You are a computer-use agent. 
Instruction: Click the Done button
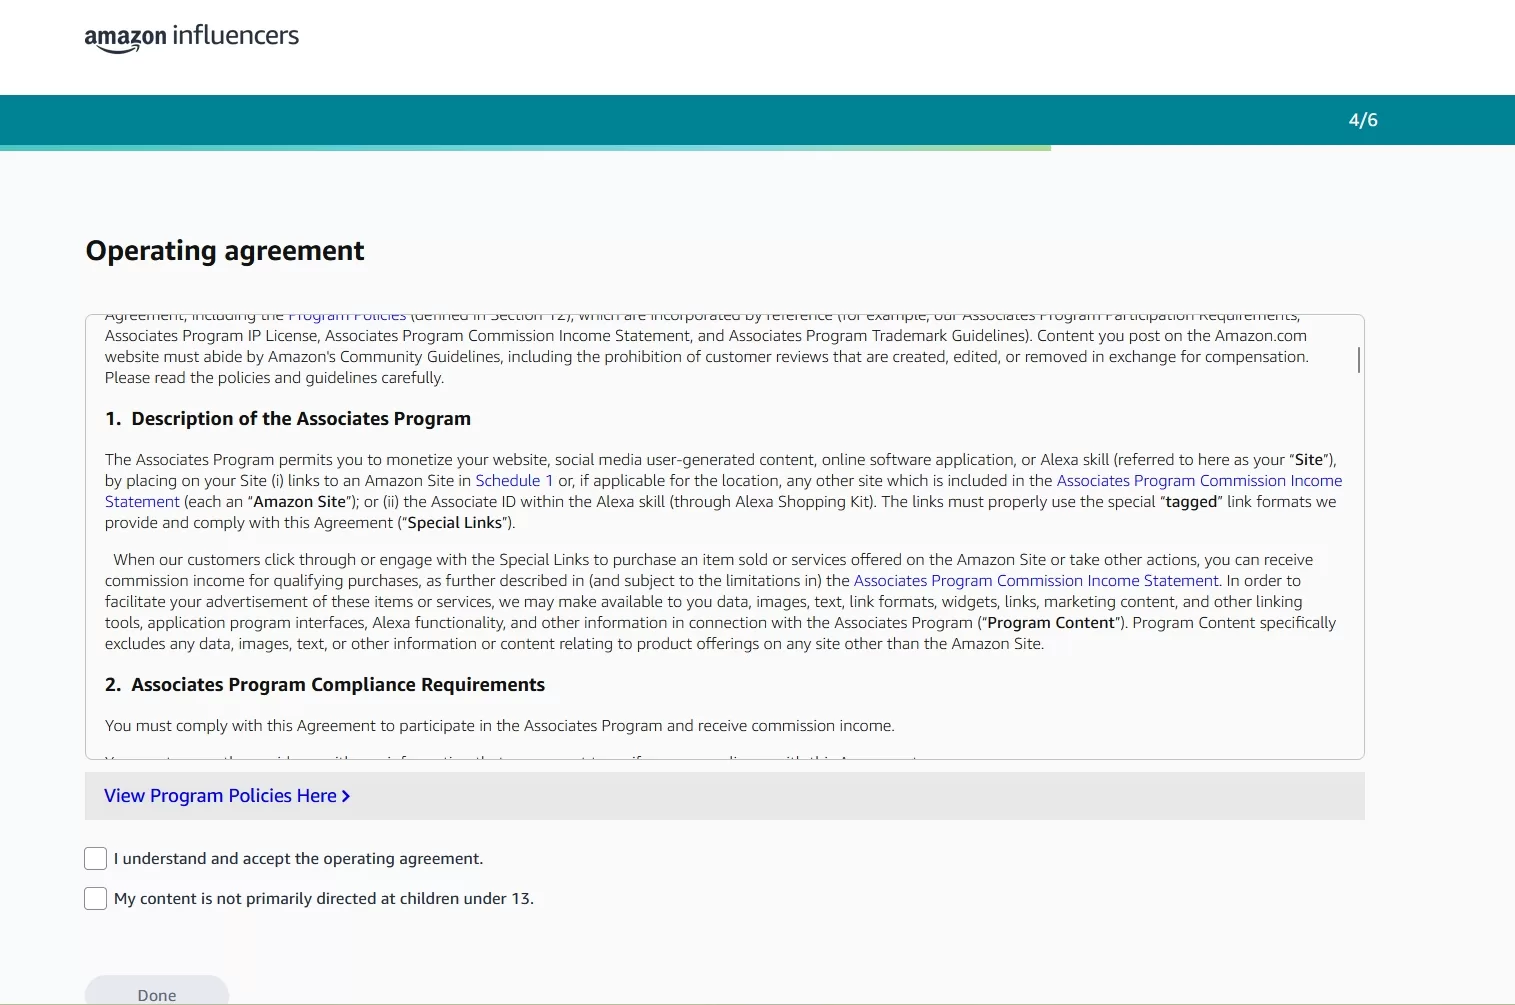[157, 992]
